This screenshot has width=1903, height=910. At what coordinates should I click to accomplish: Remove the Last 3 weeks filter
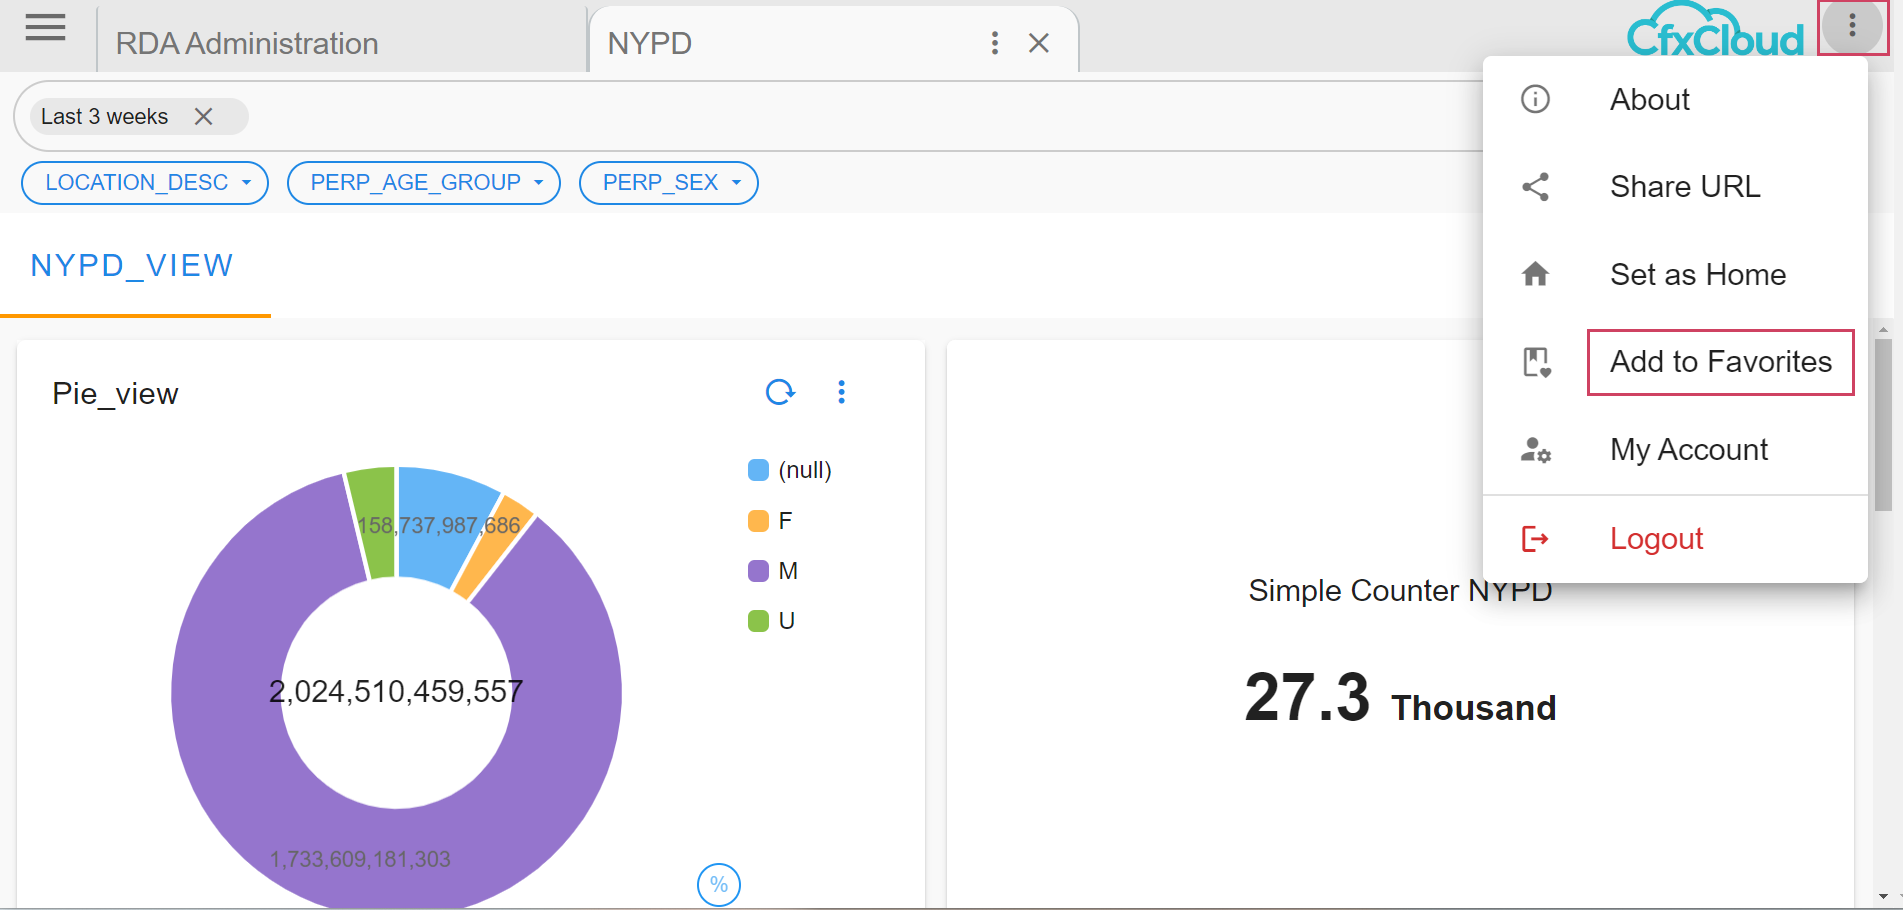(x=204, y=117)
